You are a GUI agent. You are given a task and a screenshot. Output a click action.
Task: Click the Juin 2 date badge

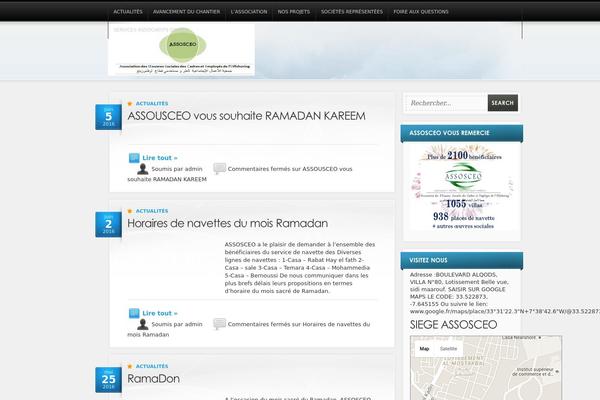click(108, 224)
